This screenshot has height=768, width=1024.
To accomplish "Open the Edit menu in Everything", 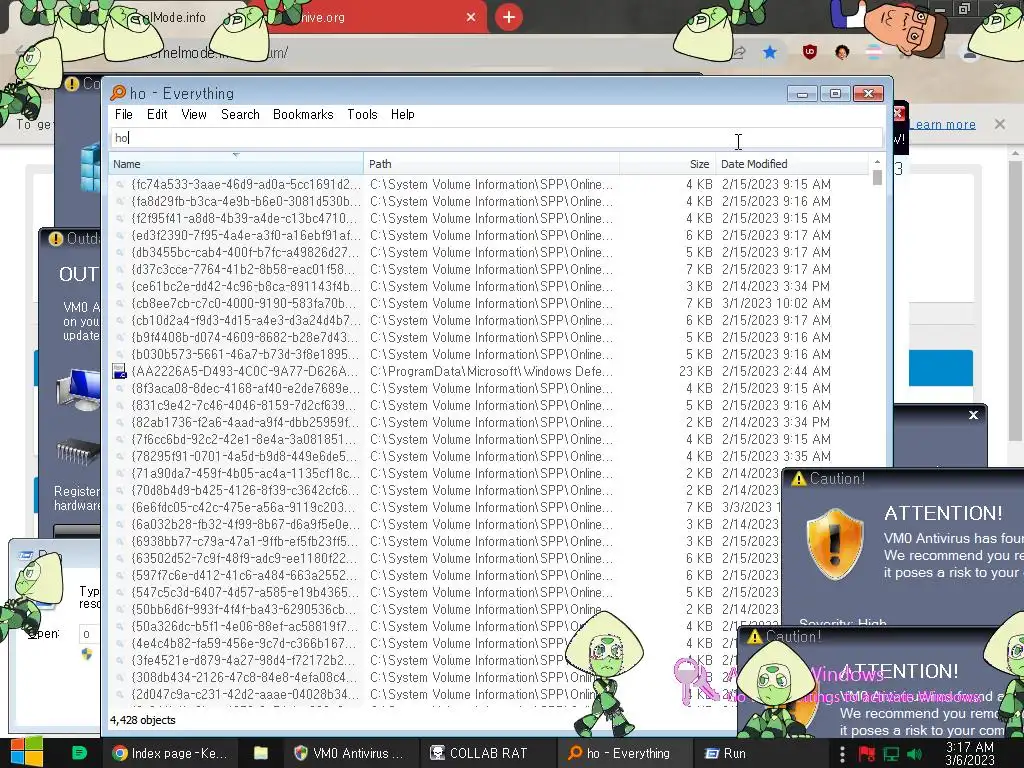I will [x=157, y=114].
